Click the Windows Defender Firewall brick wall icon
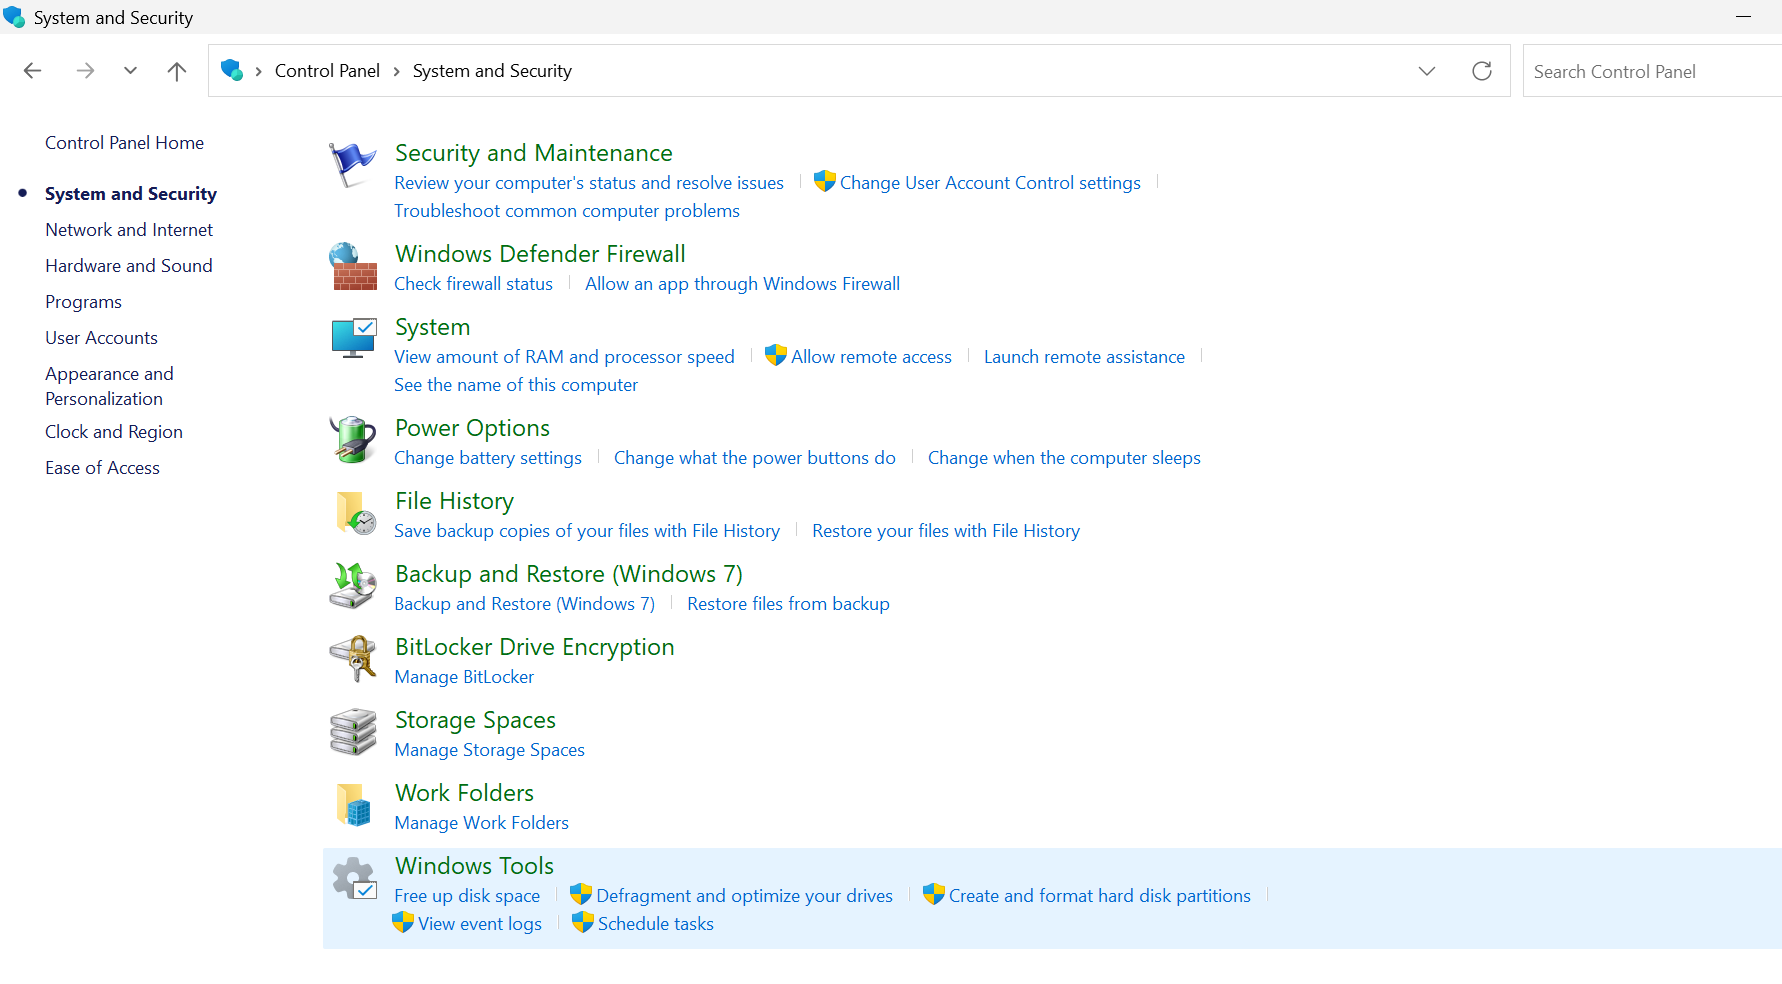The height and width of the screenshot is (984, 1782). click(x=352, y=267)
